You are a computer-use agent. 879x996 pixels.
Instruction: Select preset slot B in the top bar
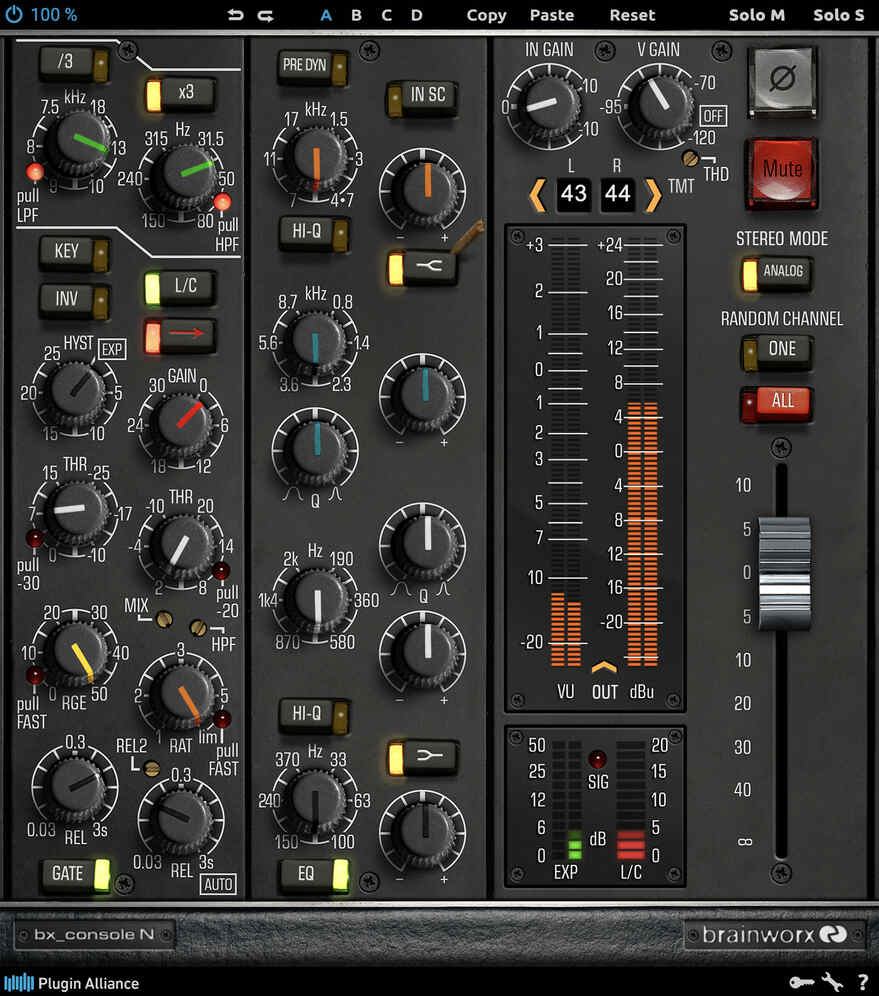point(355,15)
